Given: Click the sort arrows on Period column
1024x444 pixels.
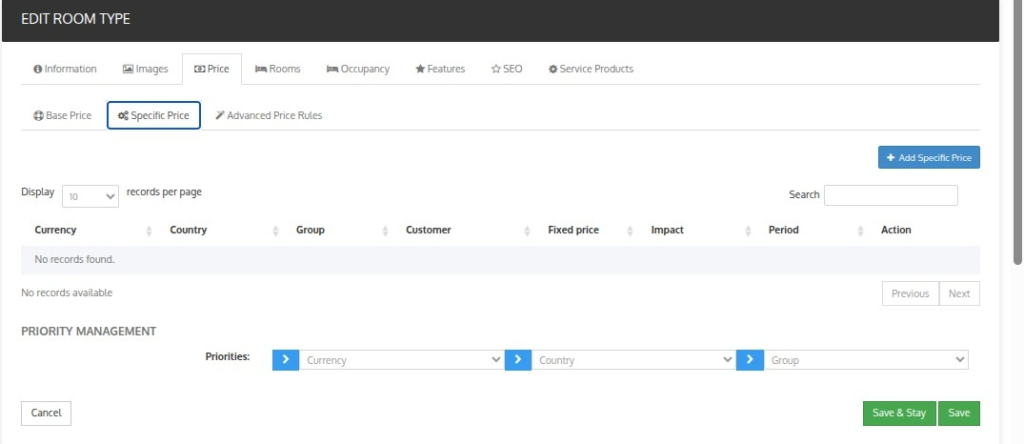Looking at the screenshot, I should pyautogui.click(x=860, y=230).
